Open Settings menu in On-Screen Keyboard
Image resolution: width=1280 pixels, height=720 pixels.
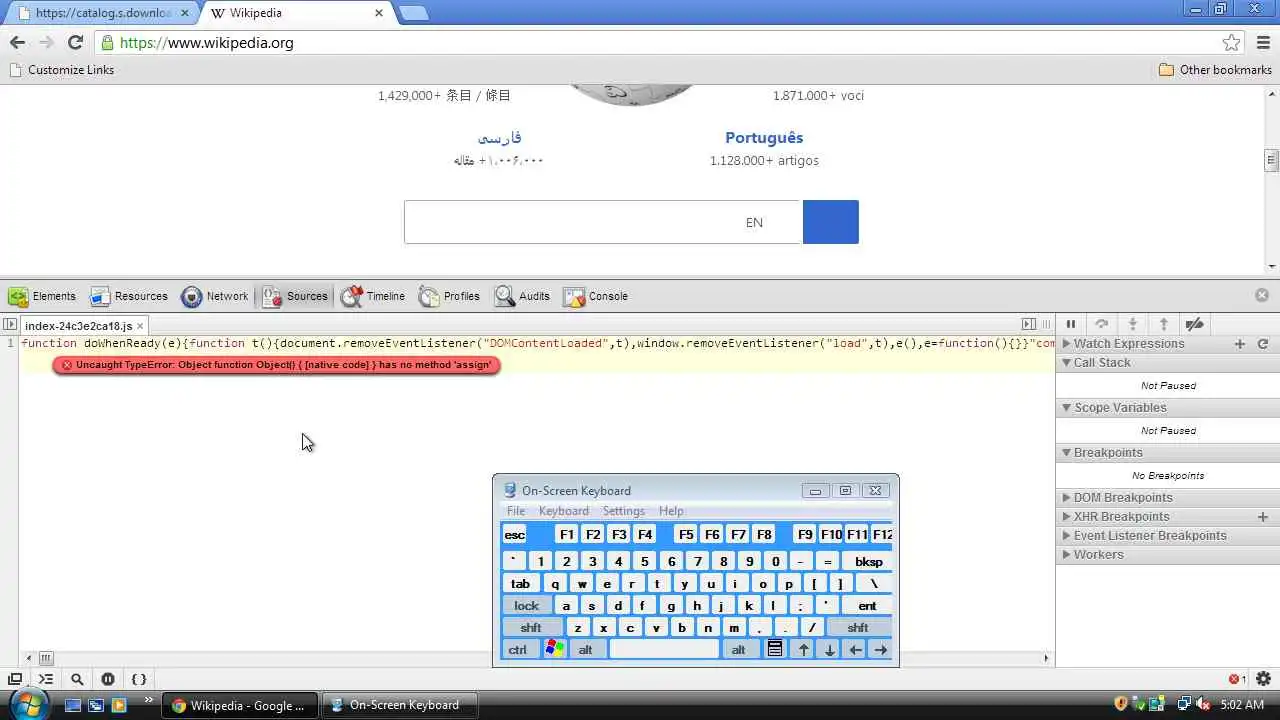pyautogui.click(x=624, y=511)
